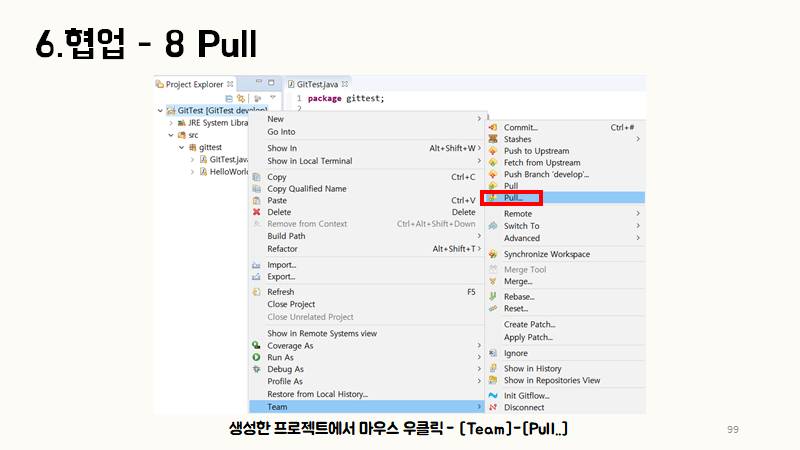
Task: Open the Switch To submenu
Action: point(521,226)
